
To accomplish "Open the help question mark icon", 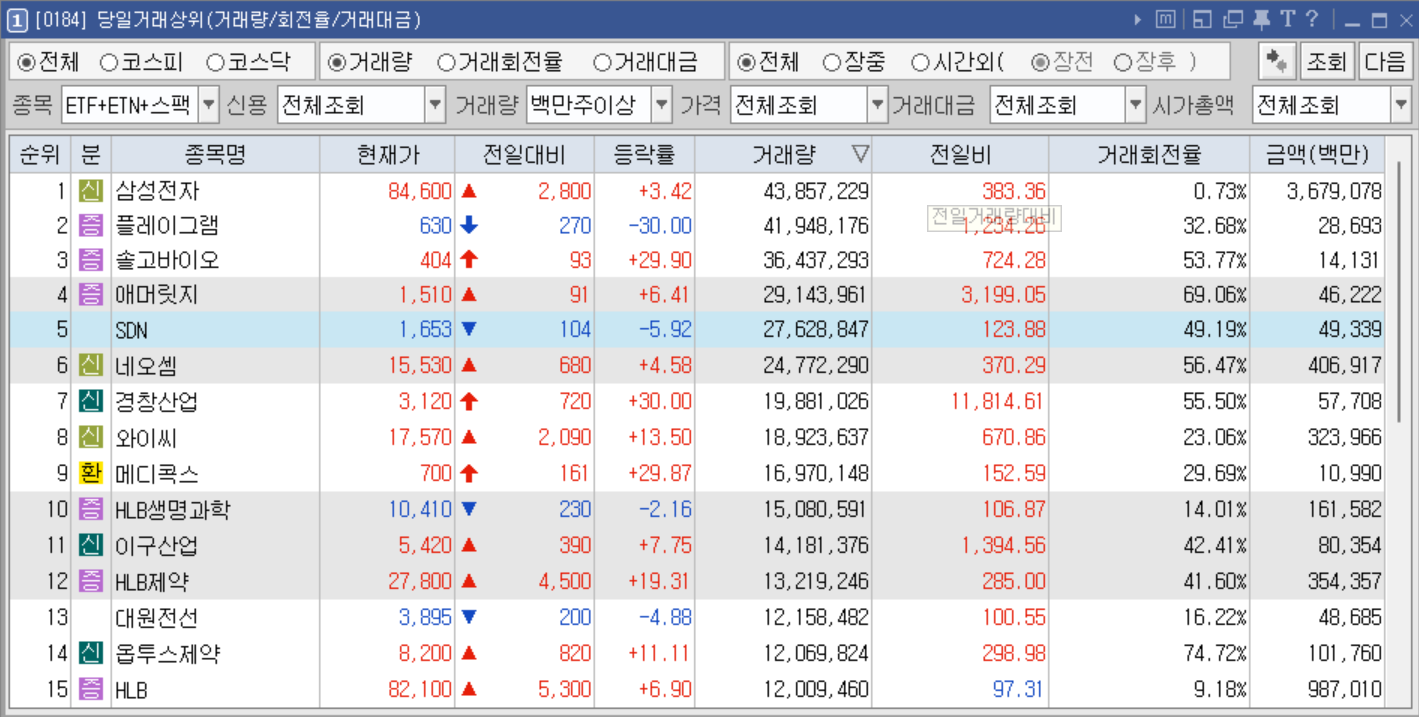I will (1312, 19).
